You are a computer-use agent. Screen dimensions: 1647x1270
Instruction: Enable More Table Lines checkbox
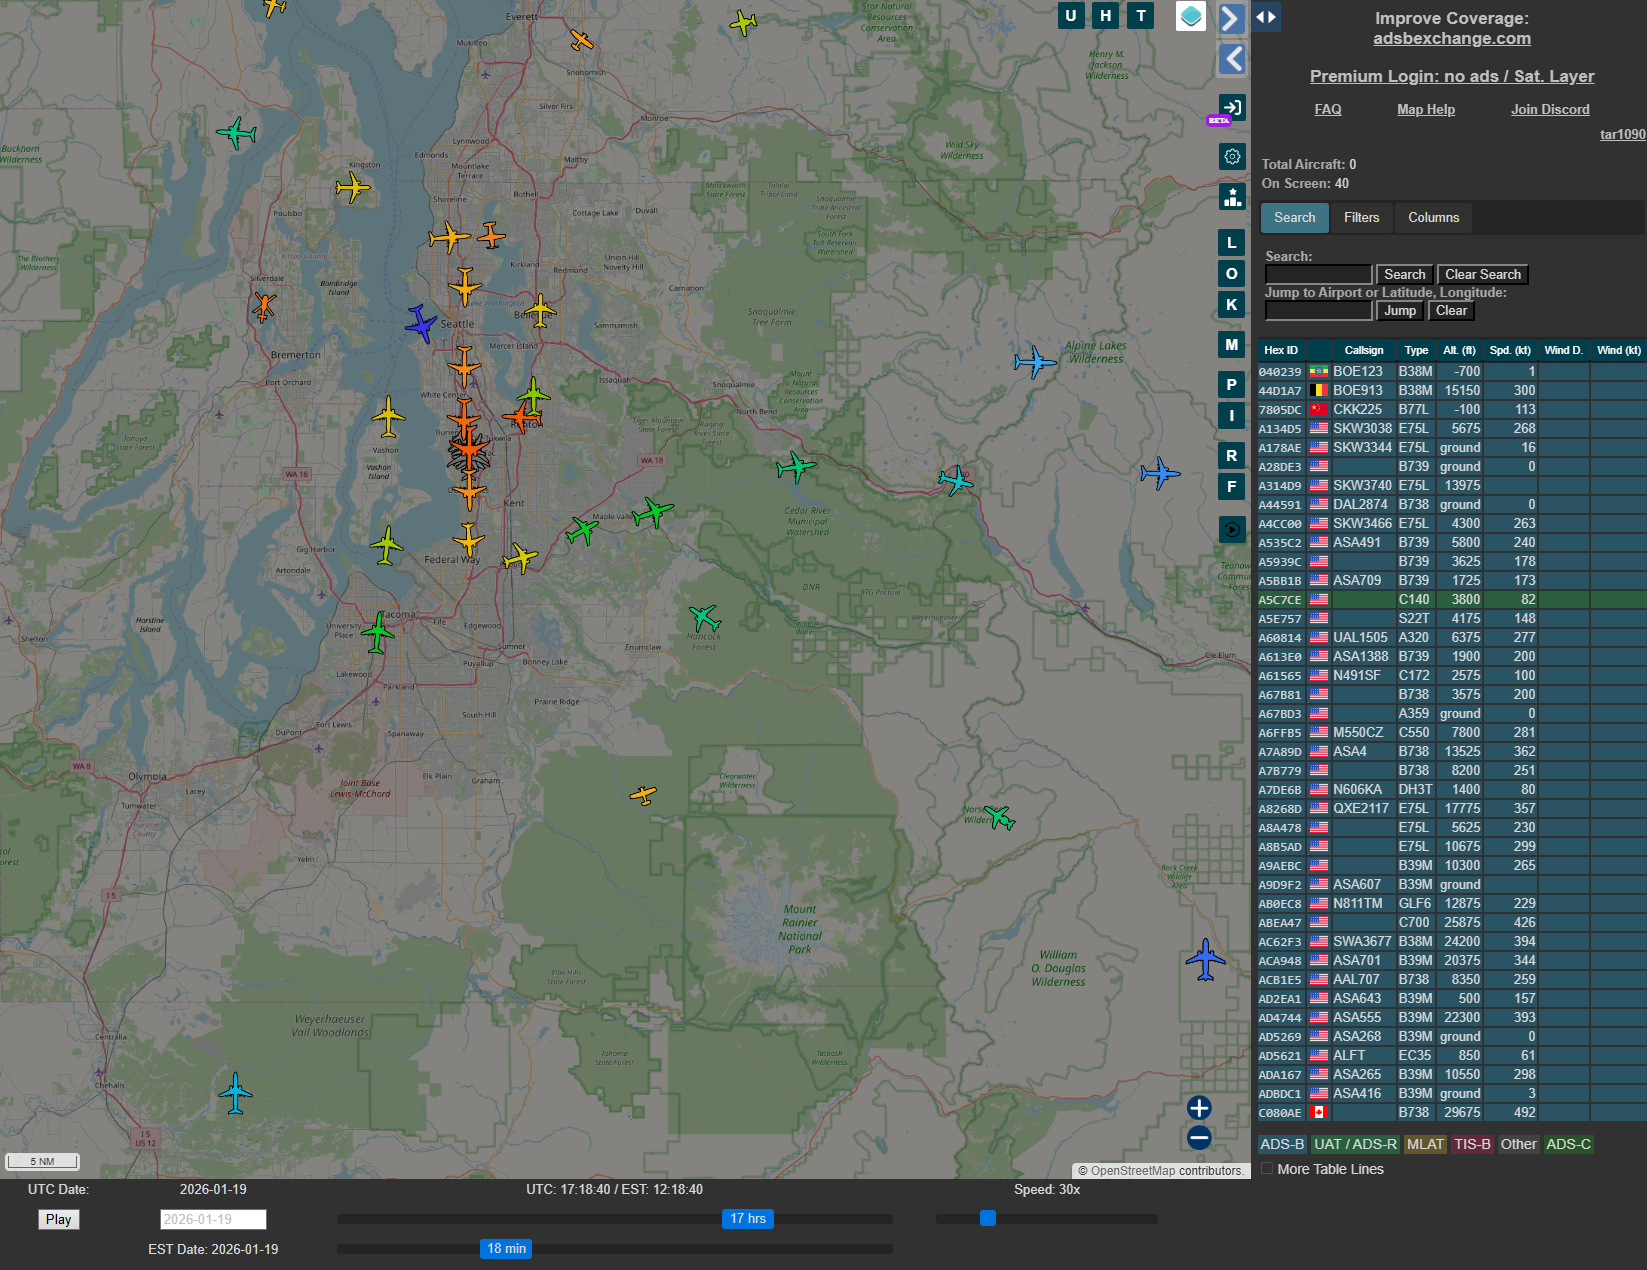(1267, 1169)
